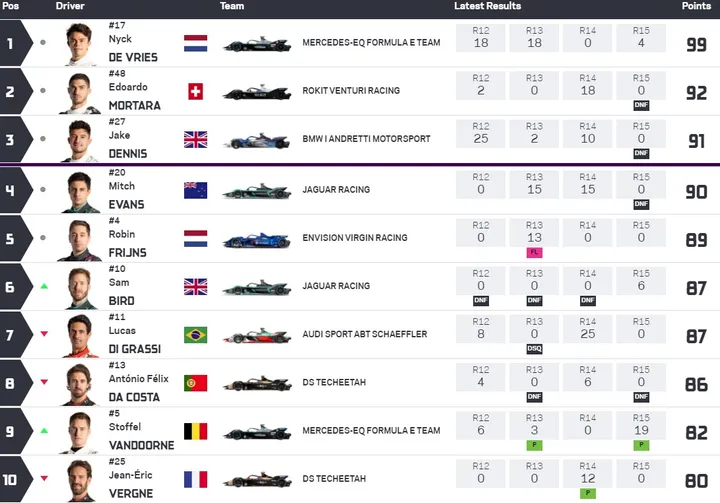720x503 pixels.
Task: Click the green up arrow beside Sam Bird
Action: pos(43,286)
